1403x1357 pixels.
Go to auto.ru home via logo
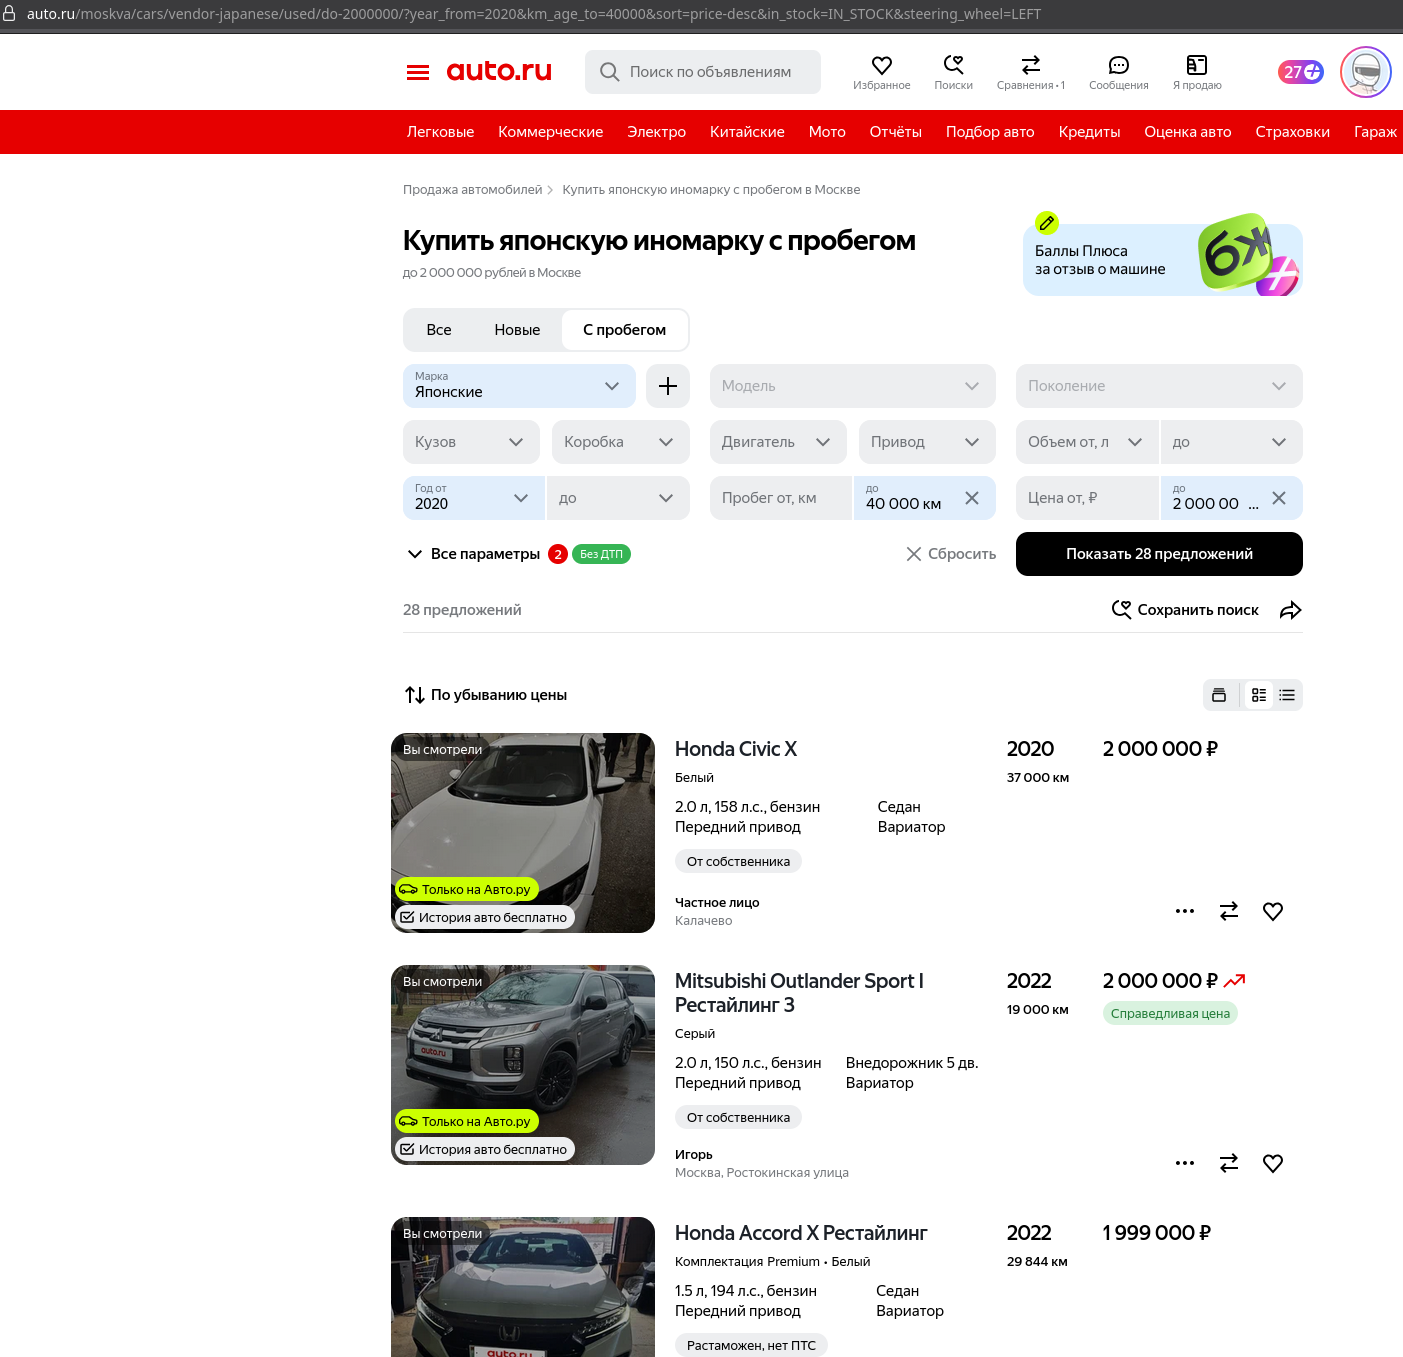pyautogui.click(x=499, y=71)
